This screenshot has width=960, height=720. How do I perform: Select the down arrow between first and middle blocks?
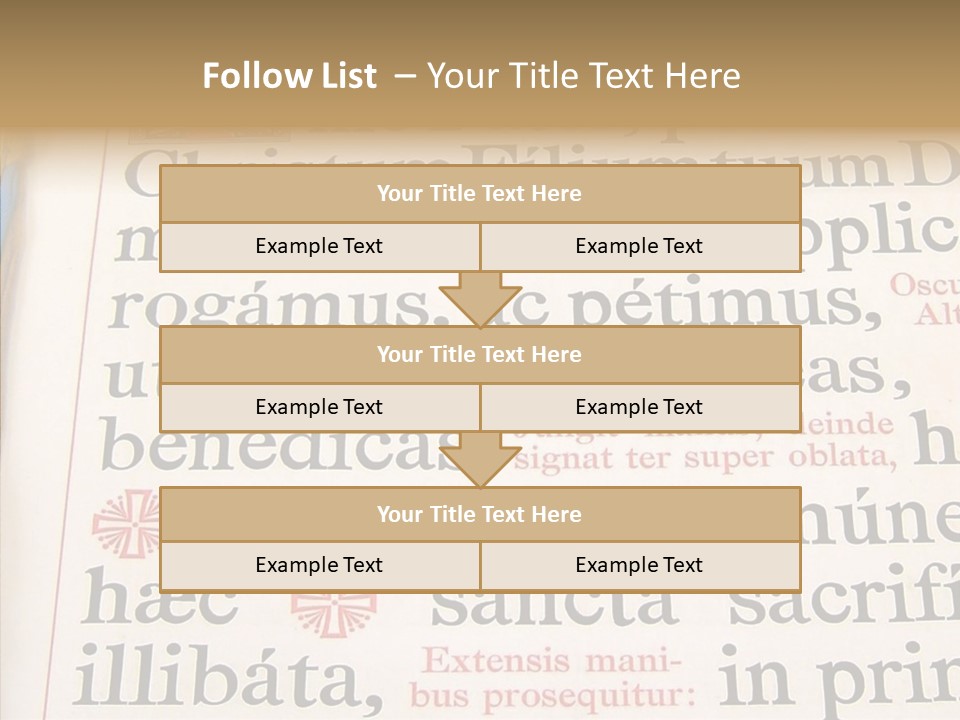(x=481, y=299)
